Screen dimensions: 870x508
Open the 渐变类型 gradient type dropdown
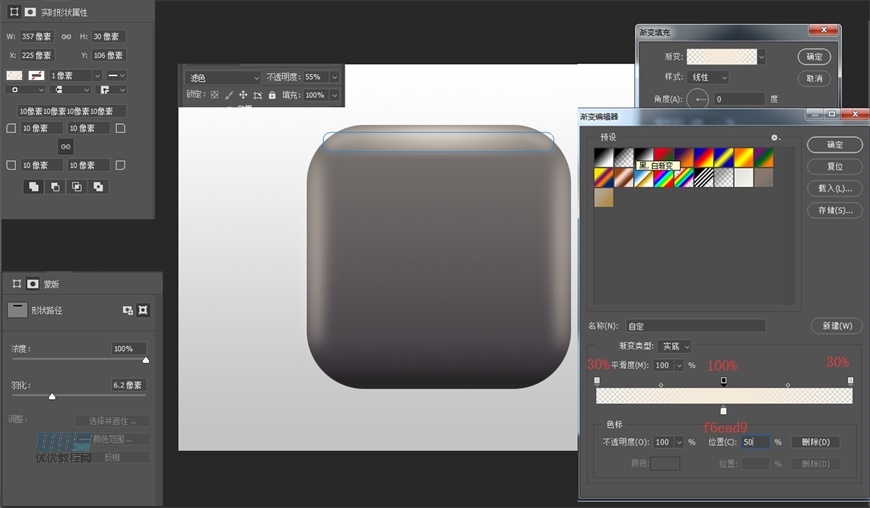tap(676, 346)
